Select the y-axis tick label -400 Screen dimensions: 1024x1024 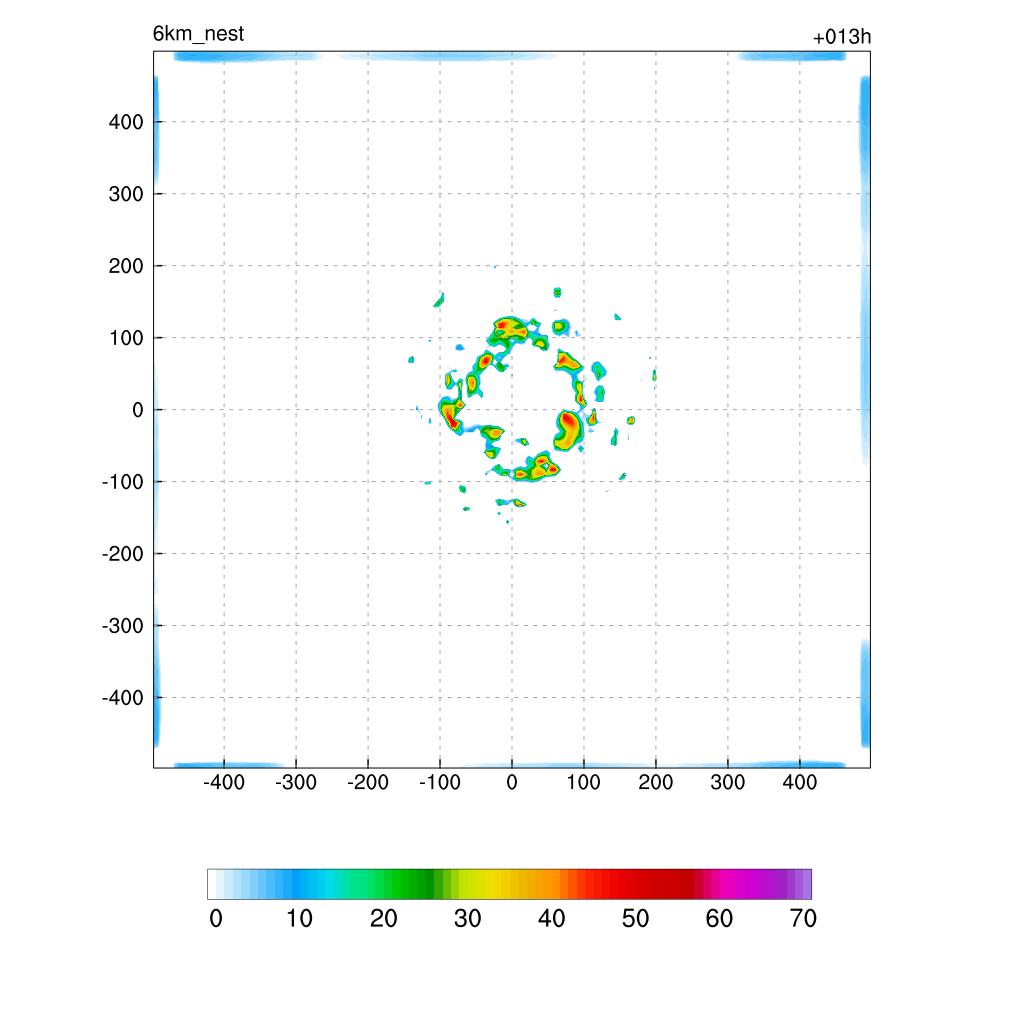click(123, 698)
